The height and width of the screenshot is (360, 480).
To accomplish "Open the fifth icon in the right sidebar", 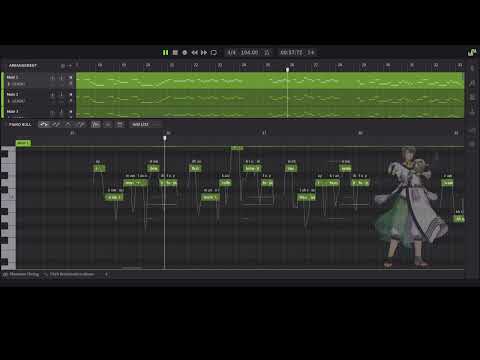I will [x=472, y=132].
